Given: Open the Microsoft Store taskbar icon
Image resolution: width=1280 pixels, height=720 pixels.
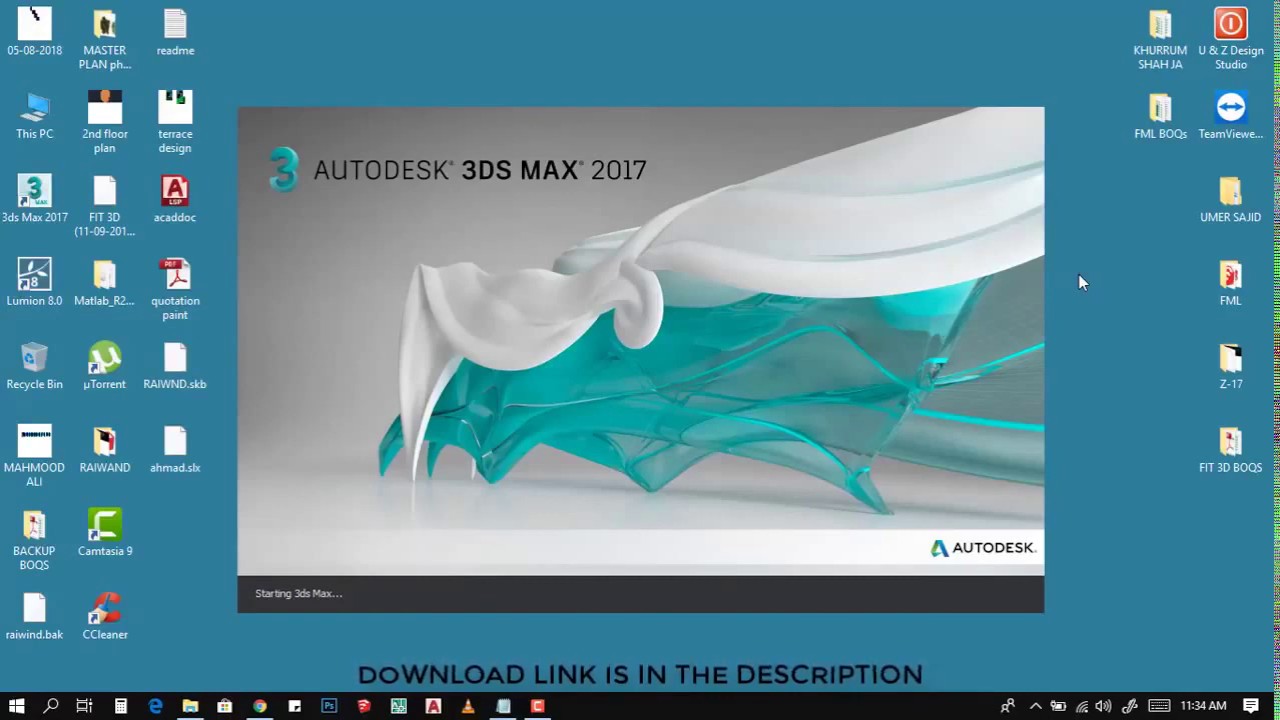Looking at the screenshot, I should (x=224, y=706).
